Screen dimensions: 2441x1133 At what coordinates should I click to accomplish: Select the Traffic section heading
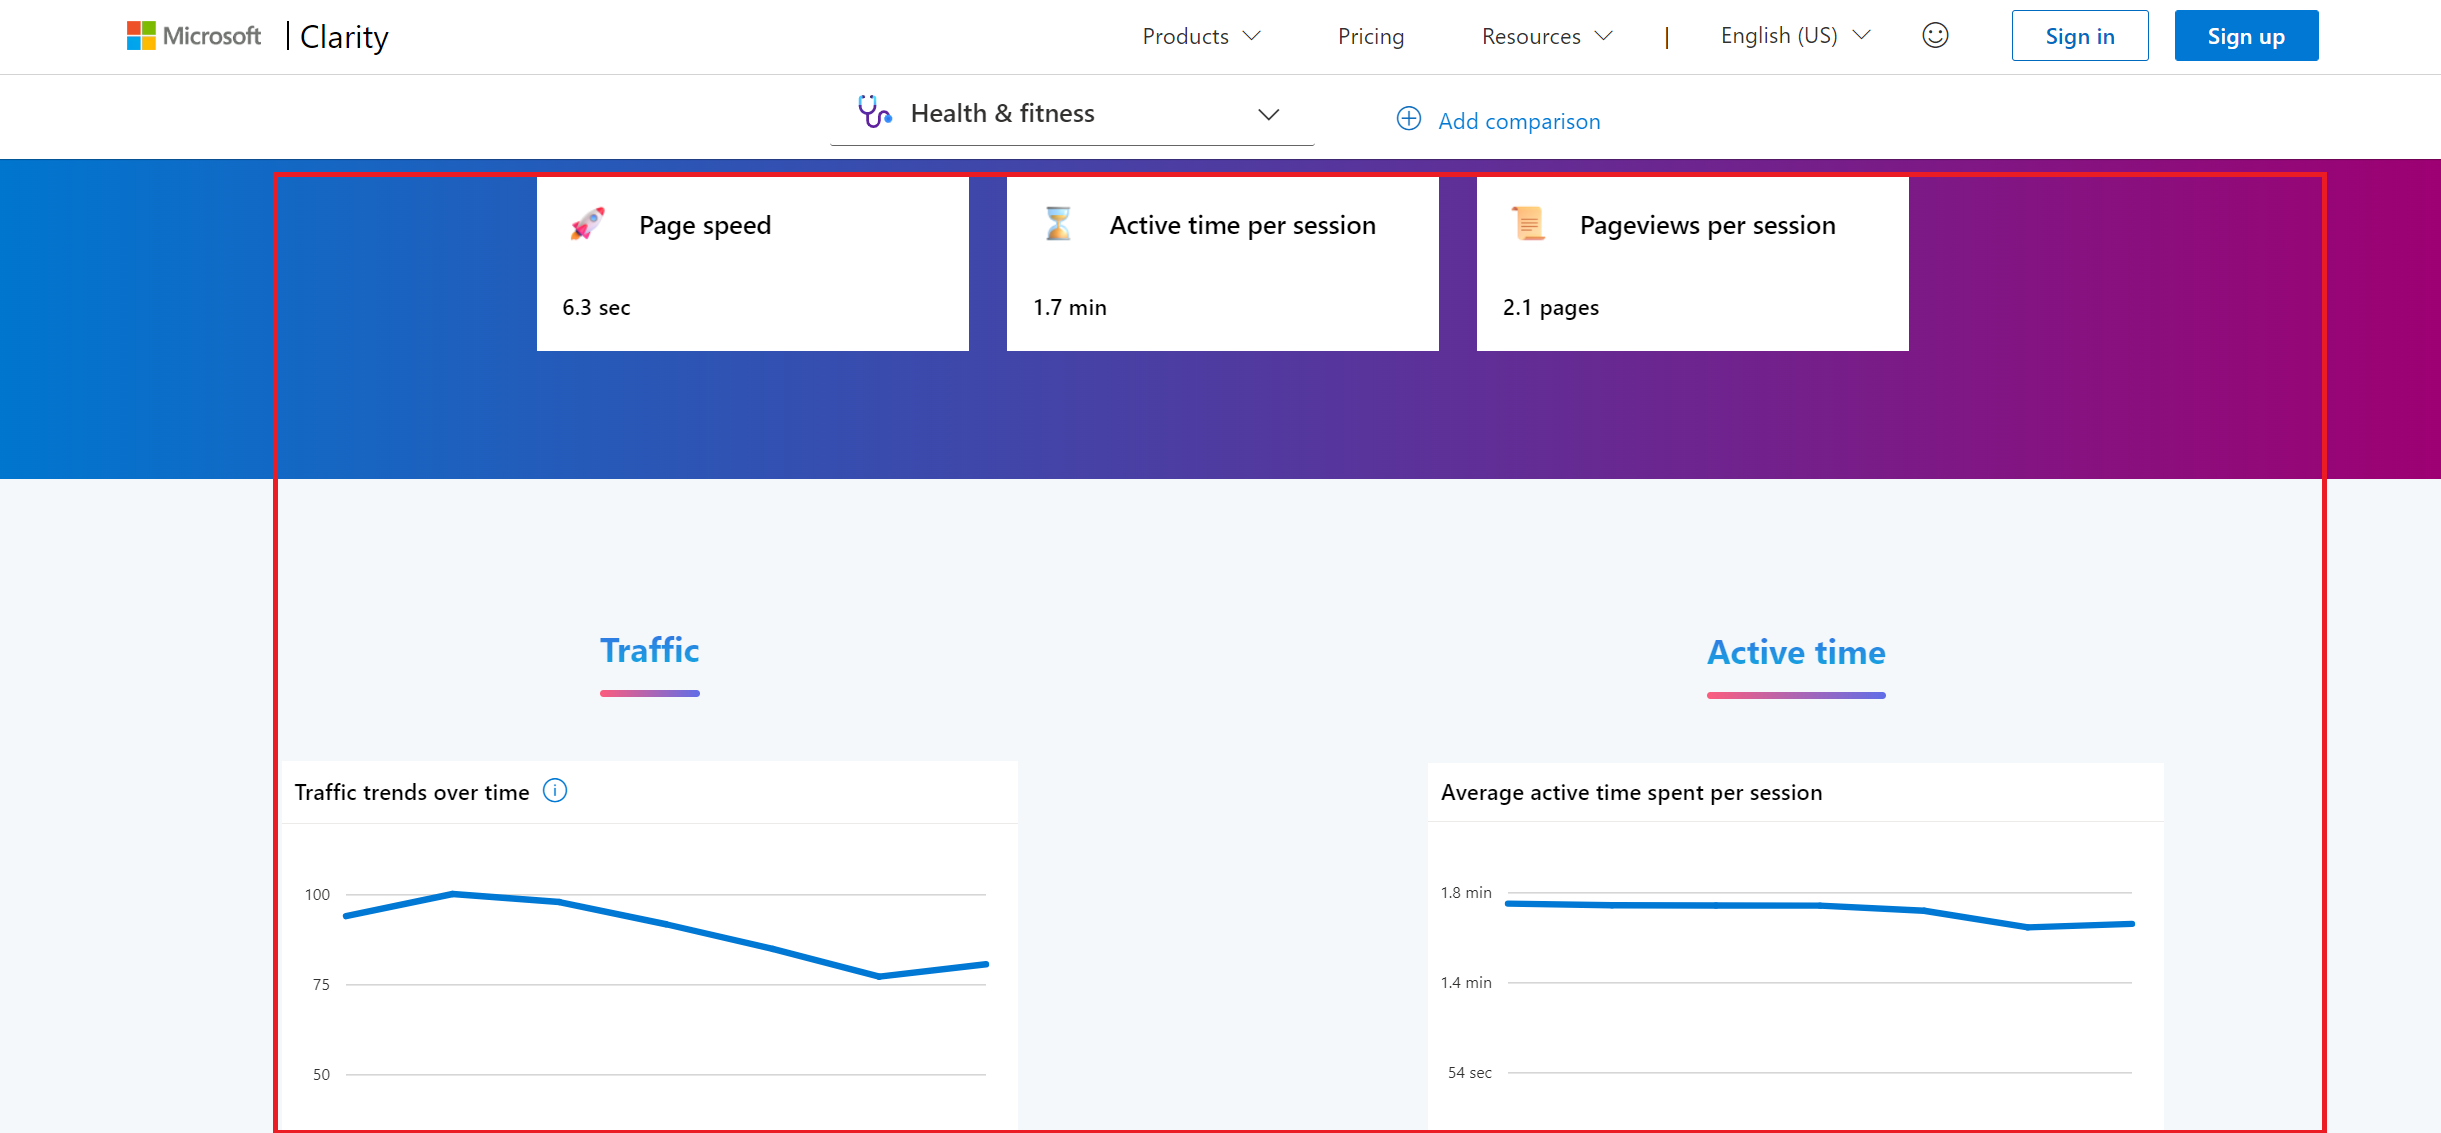click(649, 651)
